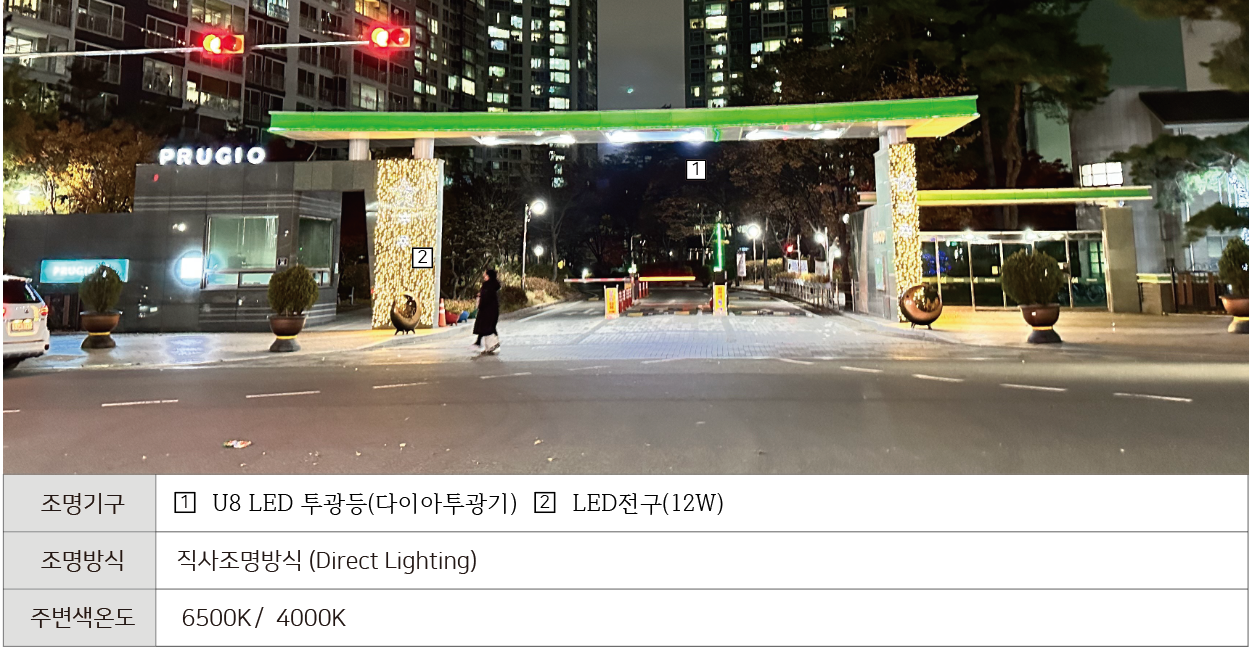Click the LED전구(12W) label
The image size is (1252, 650).
(x=647, y=504)
